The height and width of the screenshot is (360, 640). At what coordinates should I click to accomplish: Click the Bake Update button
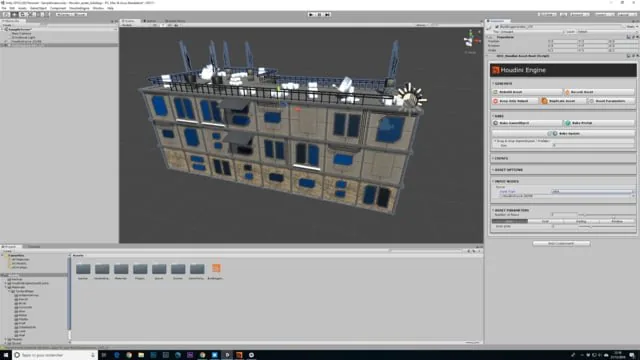click(563, 133)
